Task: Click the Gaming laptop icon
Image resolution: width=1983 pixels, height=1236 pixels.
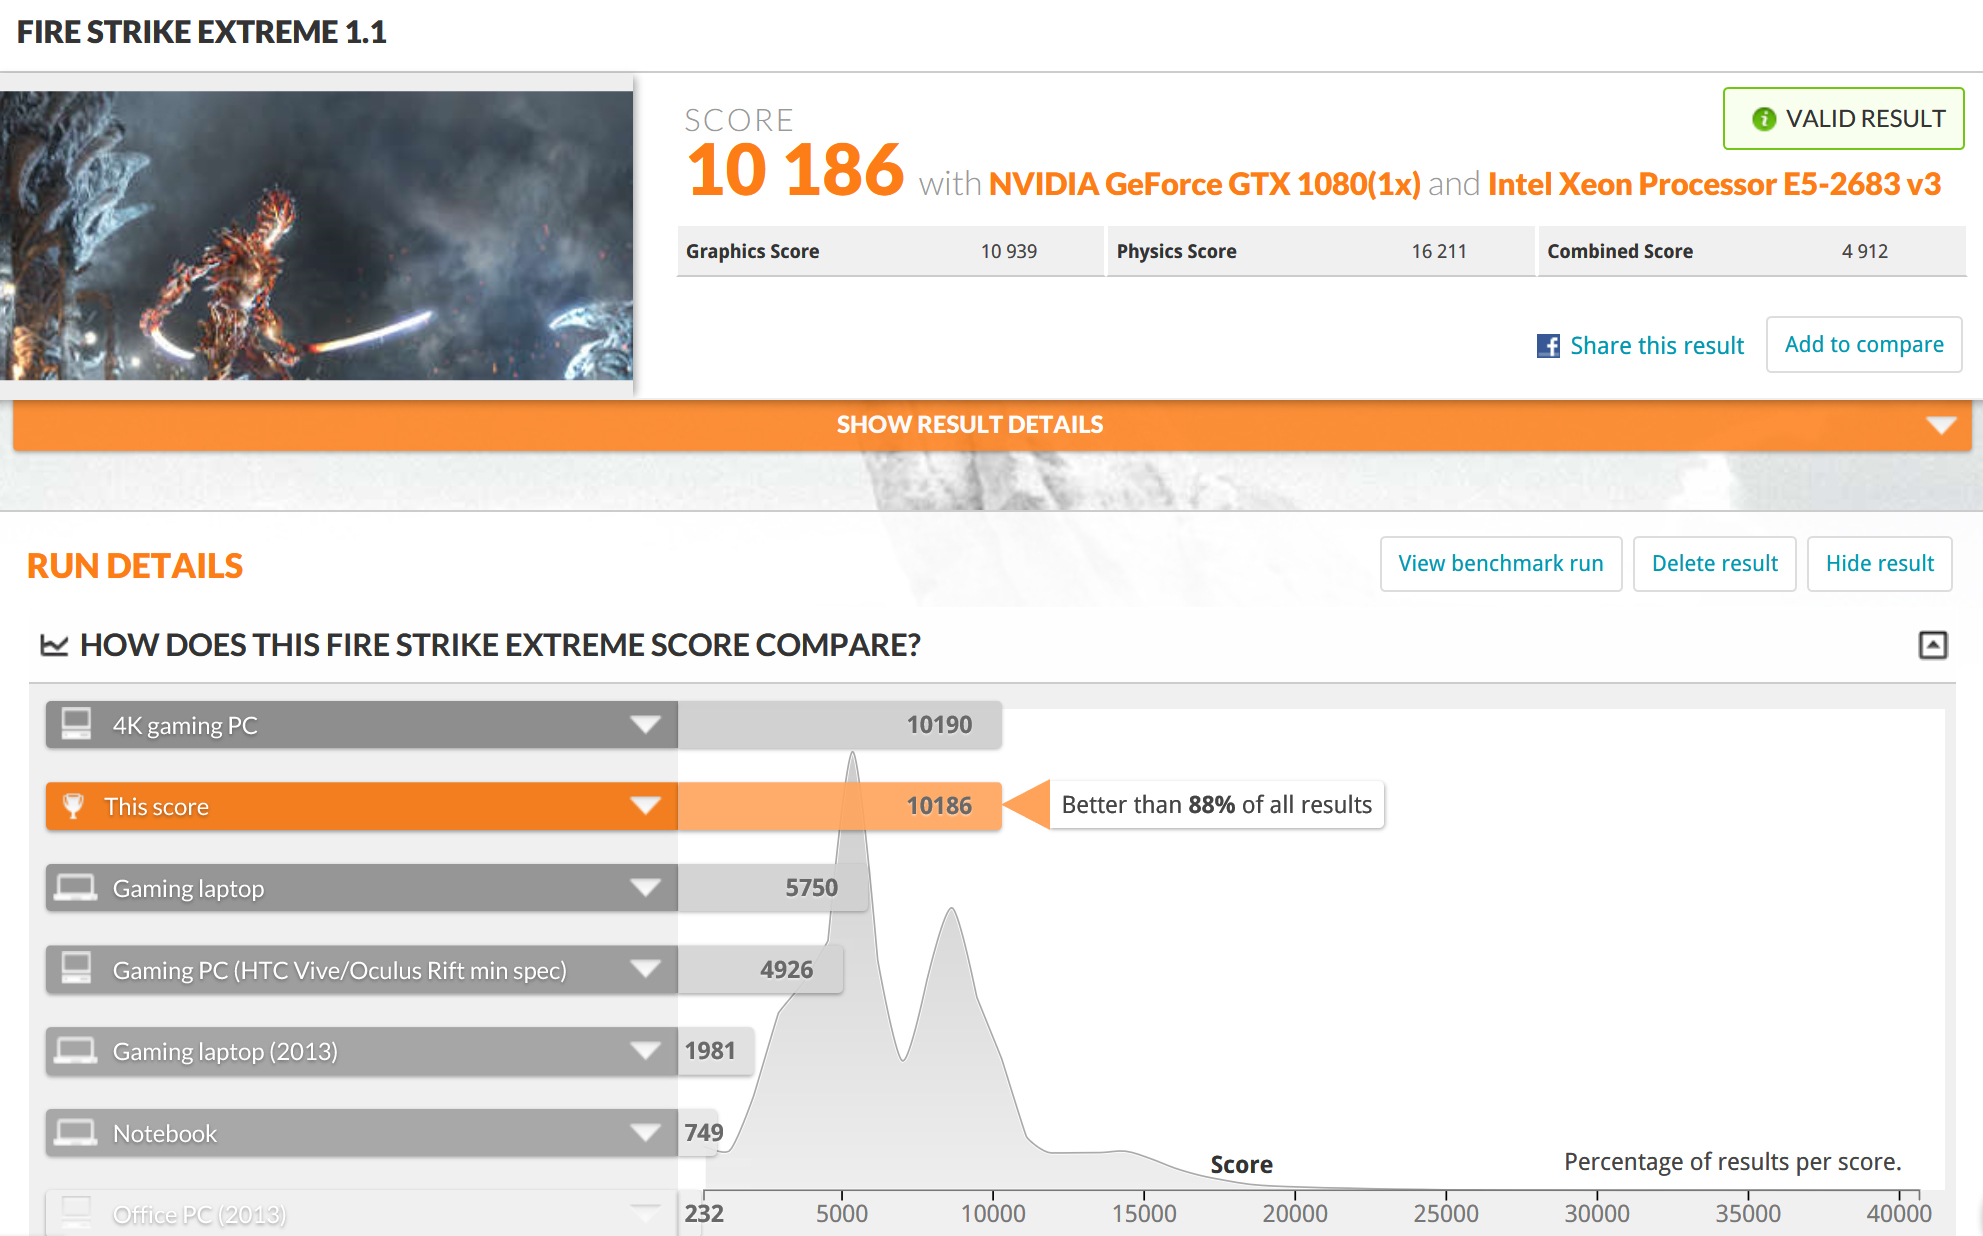Action: [x=76, y=888]
